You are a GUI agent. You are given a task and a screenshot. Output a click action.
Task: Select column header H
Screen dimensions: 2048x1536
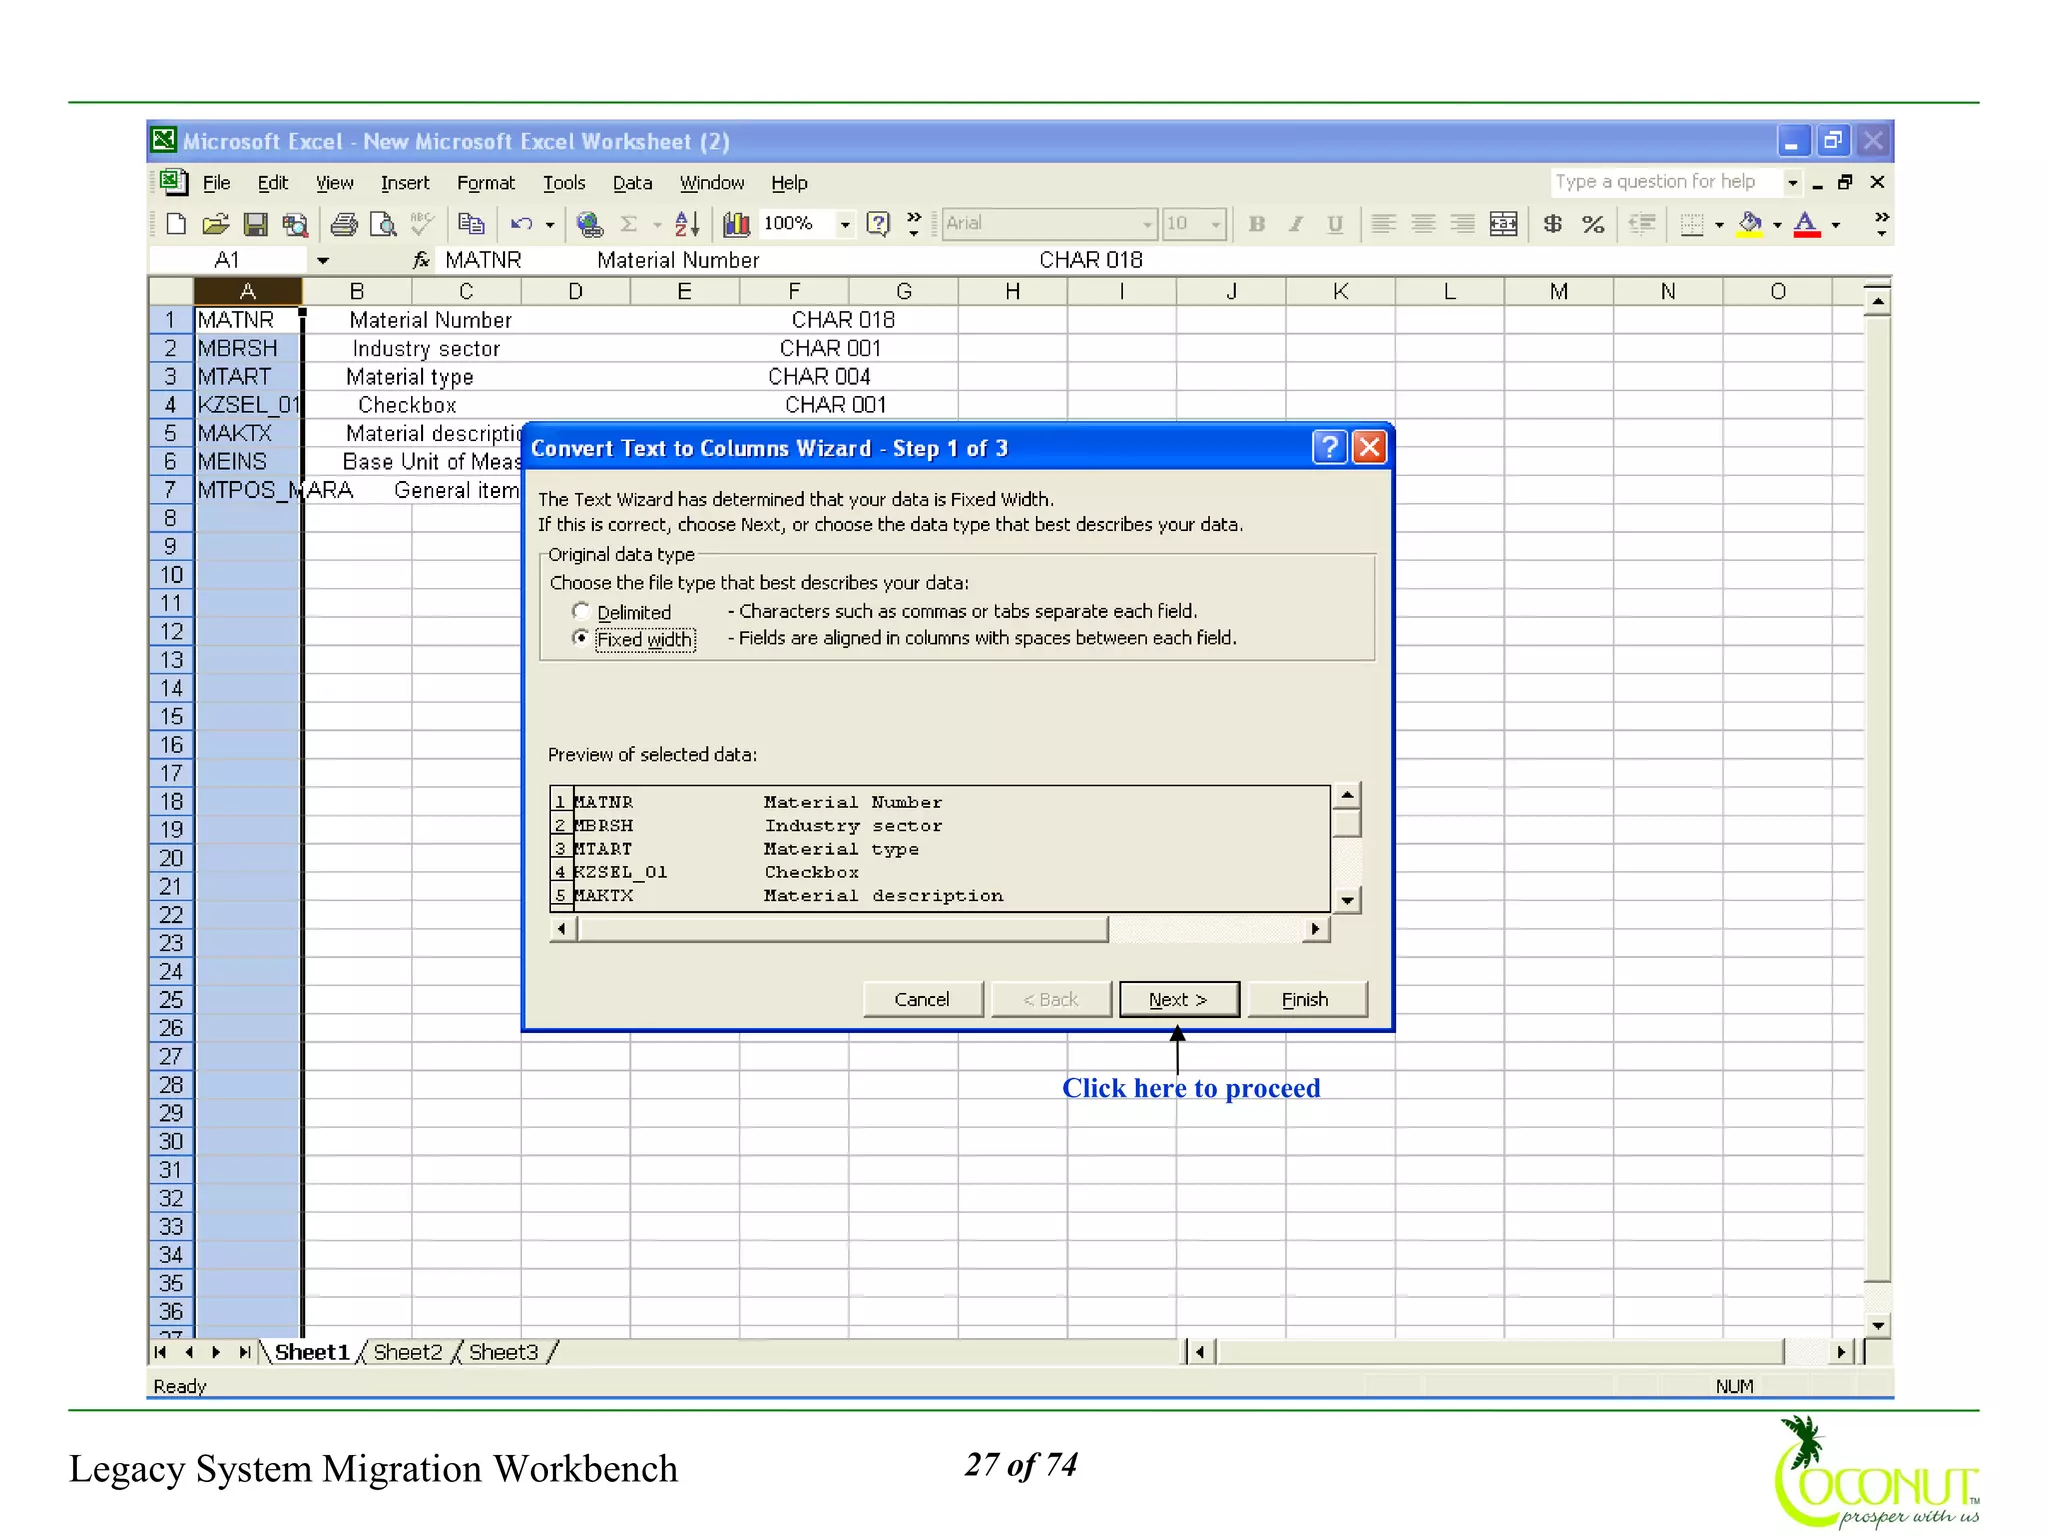point(1012,291)
